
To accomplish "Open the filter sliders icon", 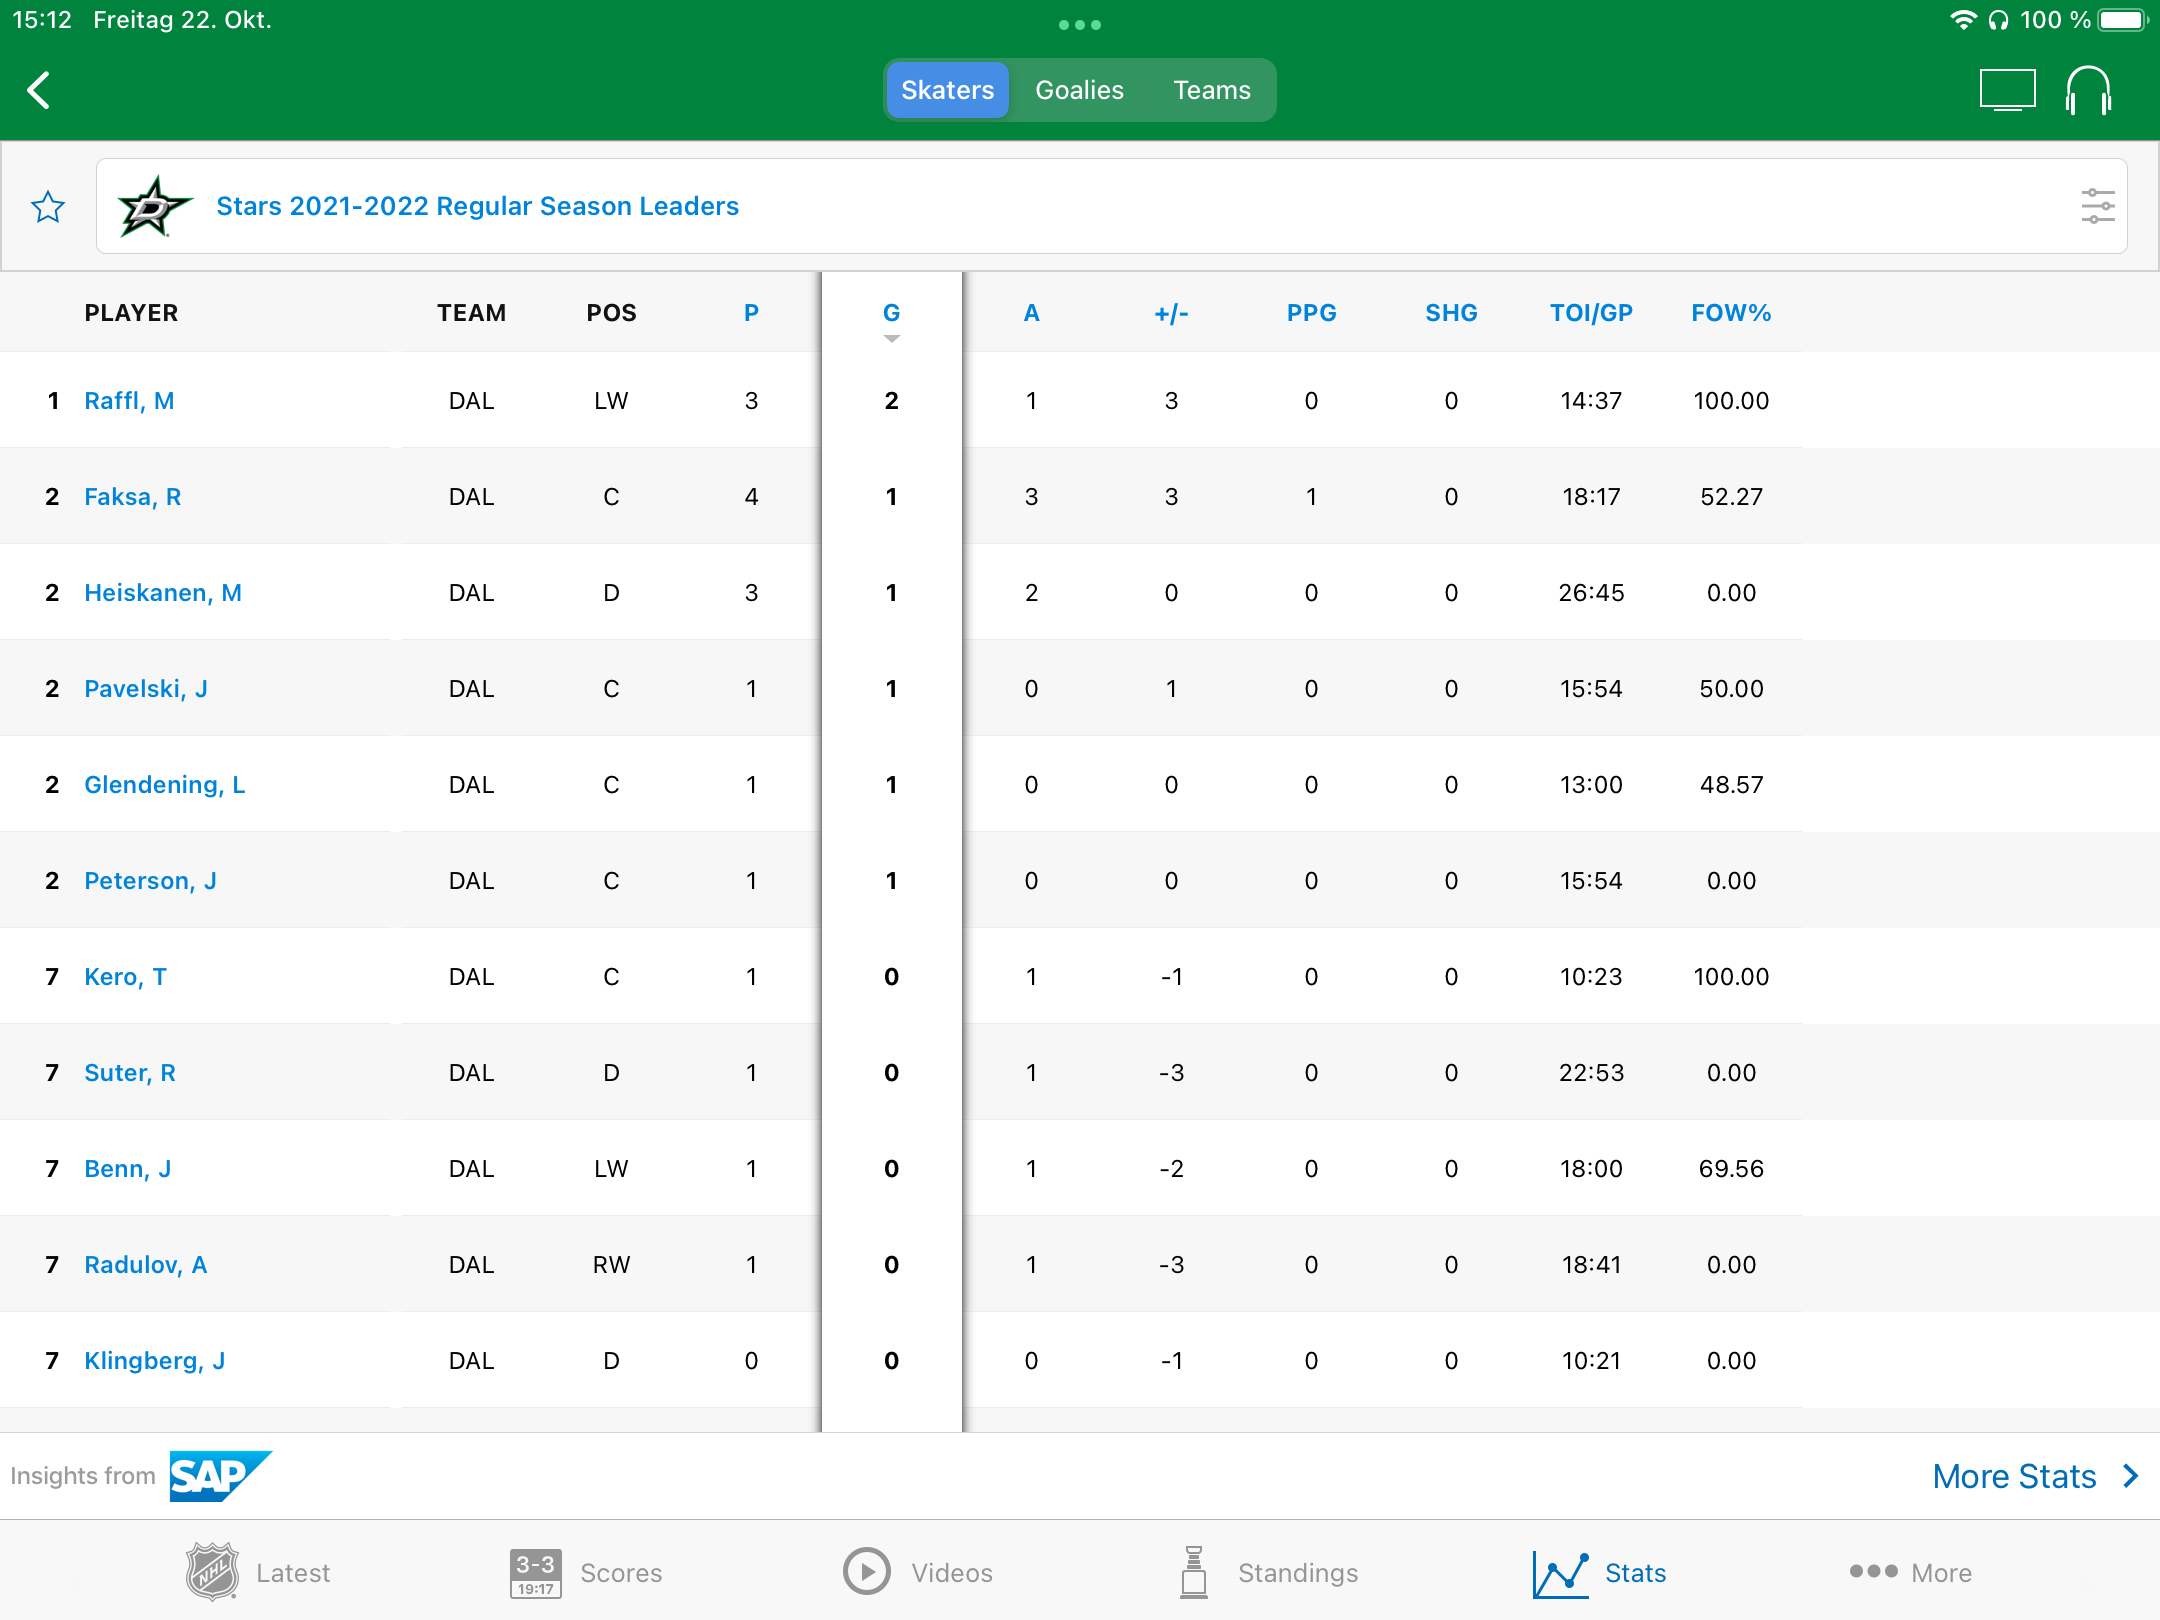I will 2097,206.
